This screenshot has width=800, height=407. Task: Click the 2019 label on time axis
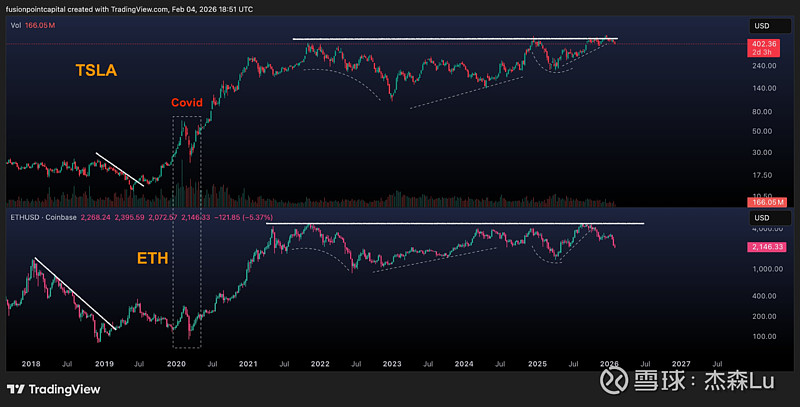pyautogui.click(x=104, y=364)
